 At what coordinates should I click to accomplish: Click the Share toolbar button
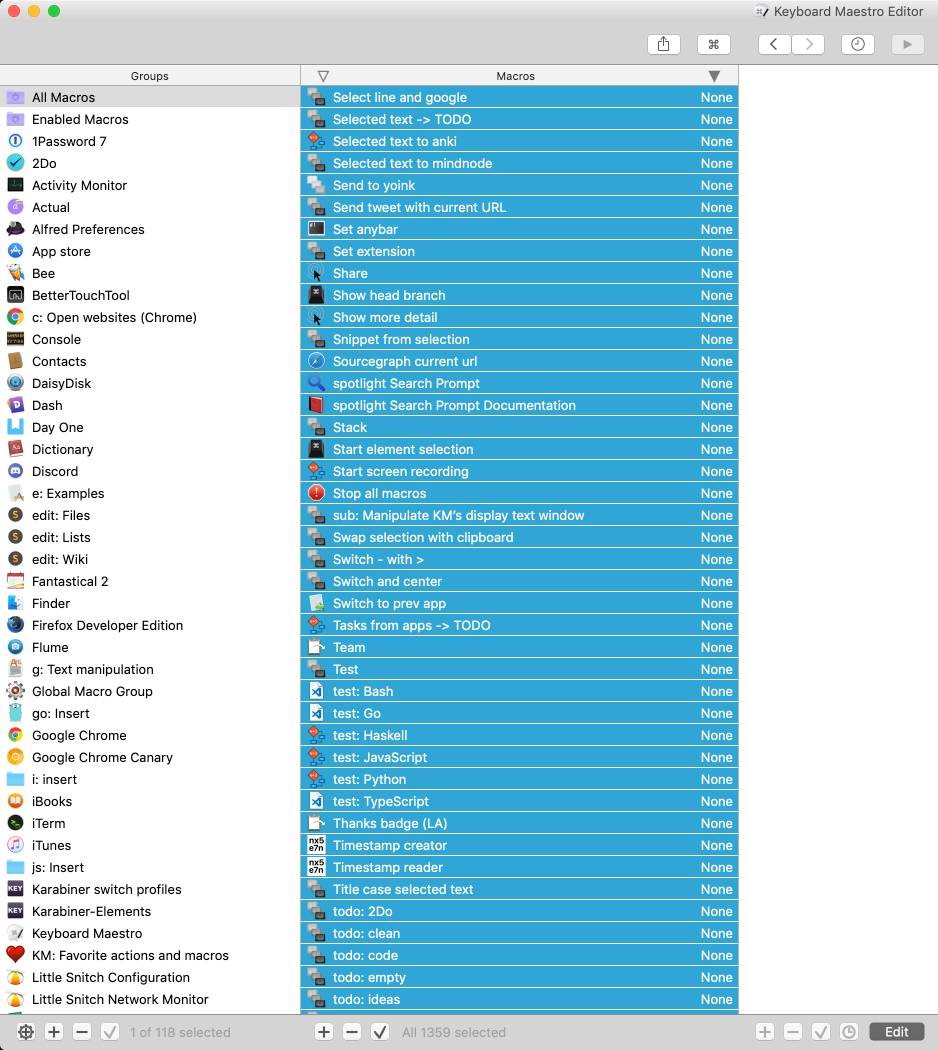(663, 44)
